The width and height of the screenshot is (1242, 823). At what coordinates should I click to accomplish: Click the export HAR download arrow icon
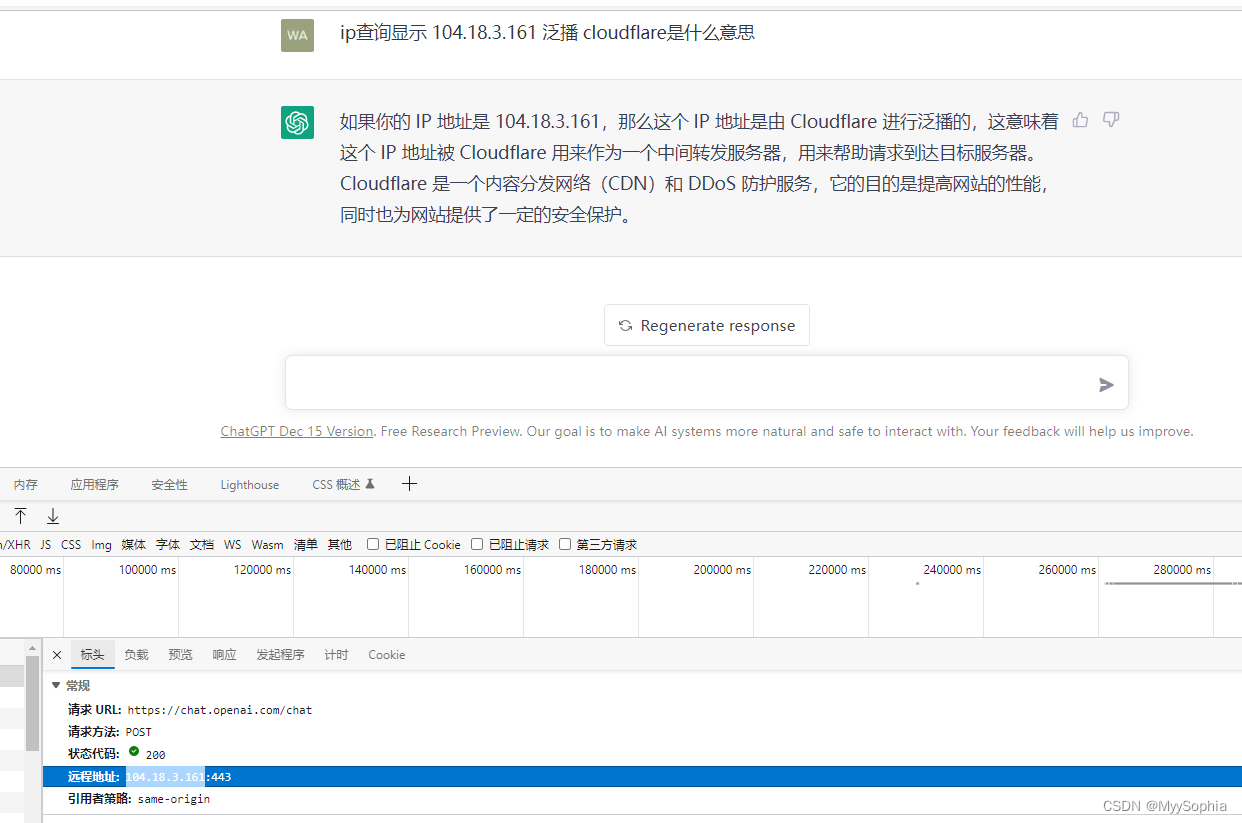click(53, 516)
